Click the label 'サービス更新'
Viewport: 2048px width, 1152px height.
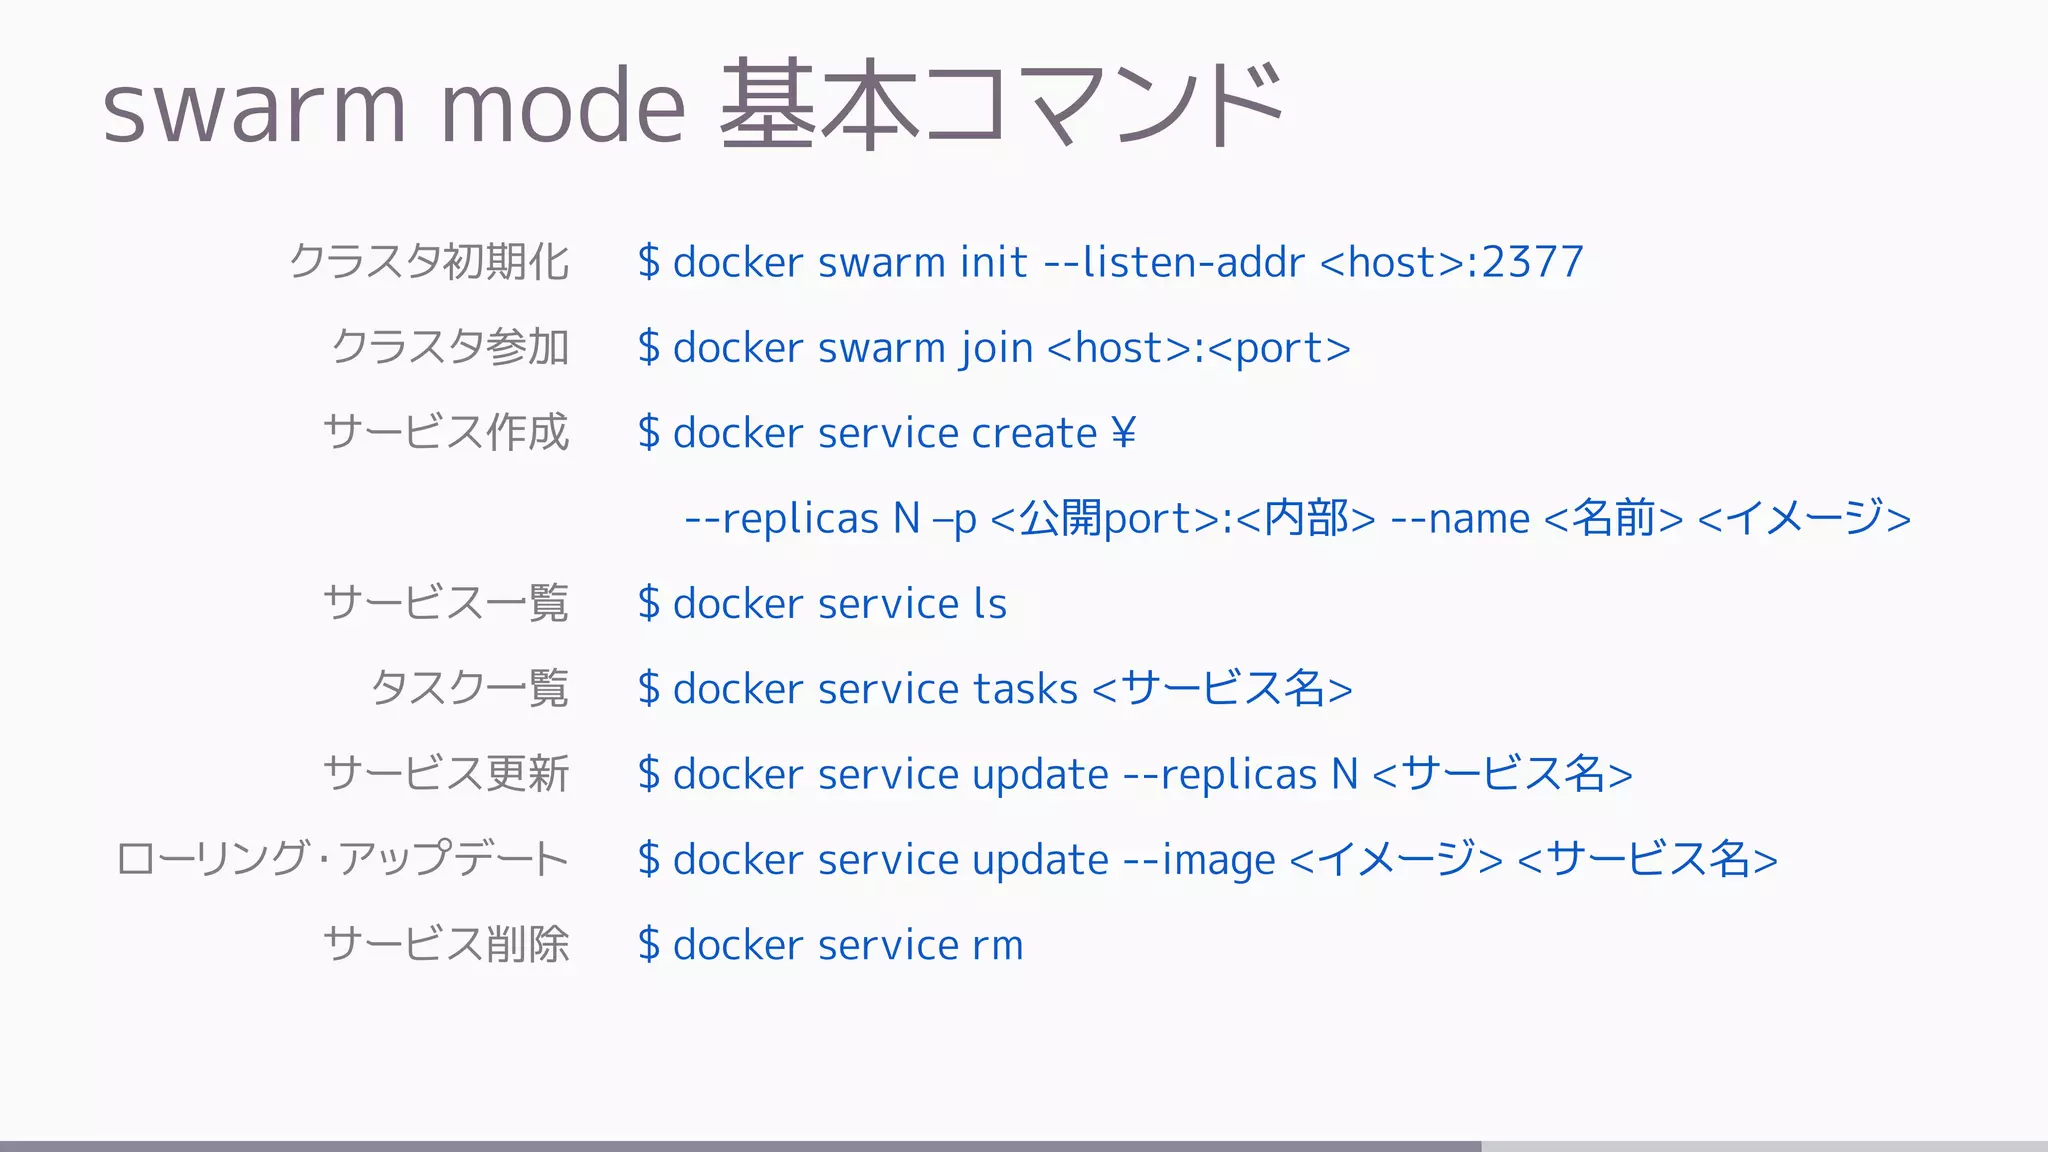[446, 773]
